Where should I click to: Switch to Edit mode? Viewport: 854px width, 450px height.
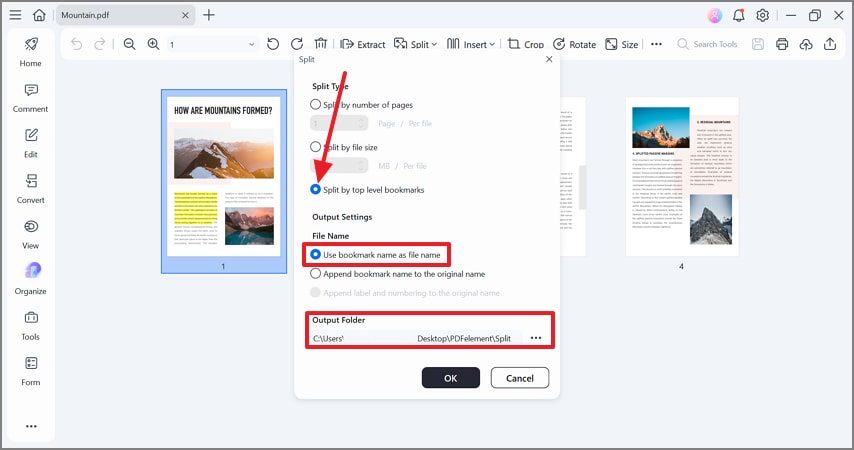pos(30,143)
